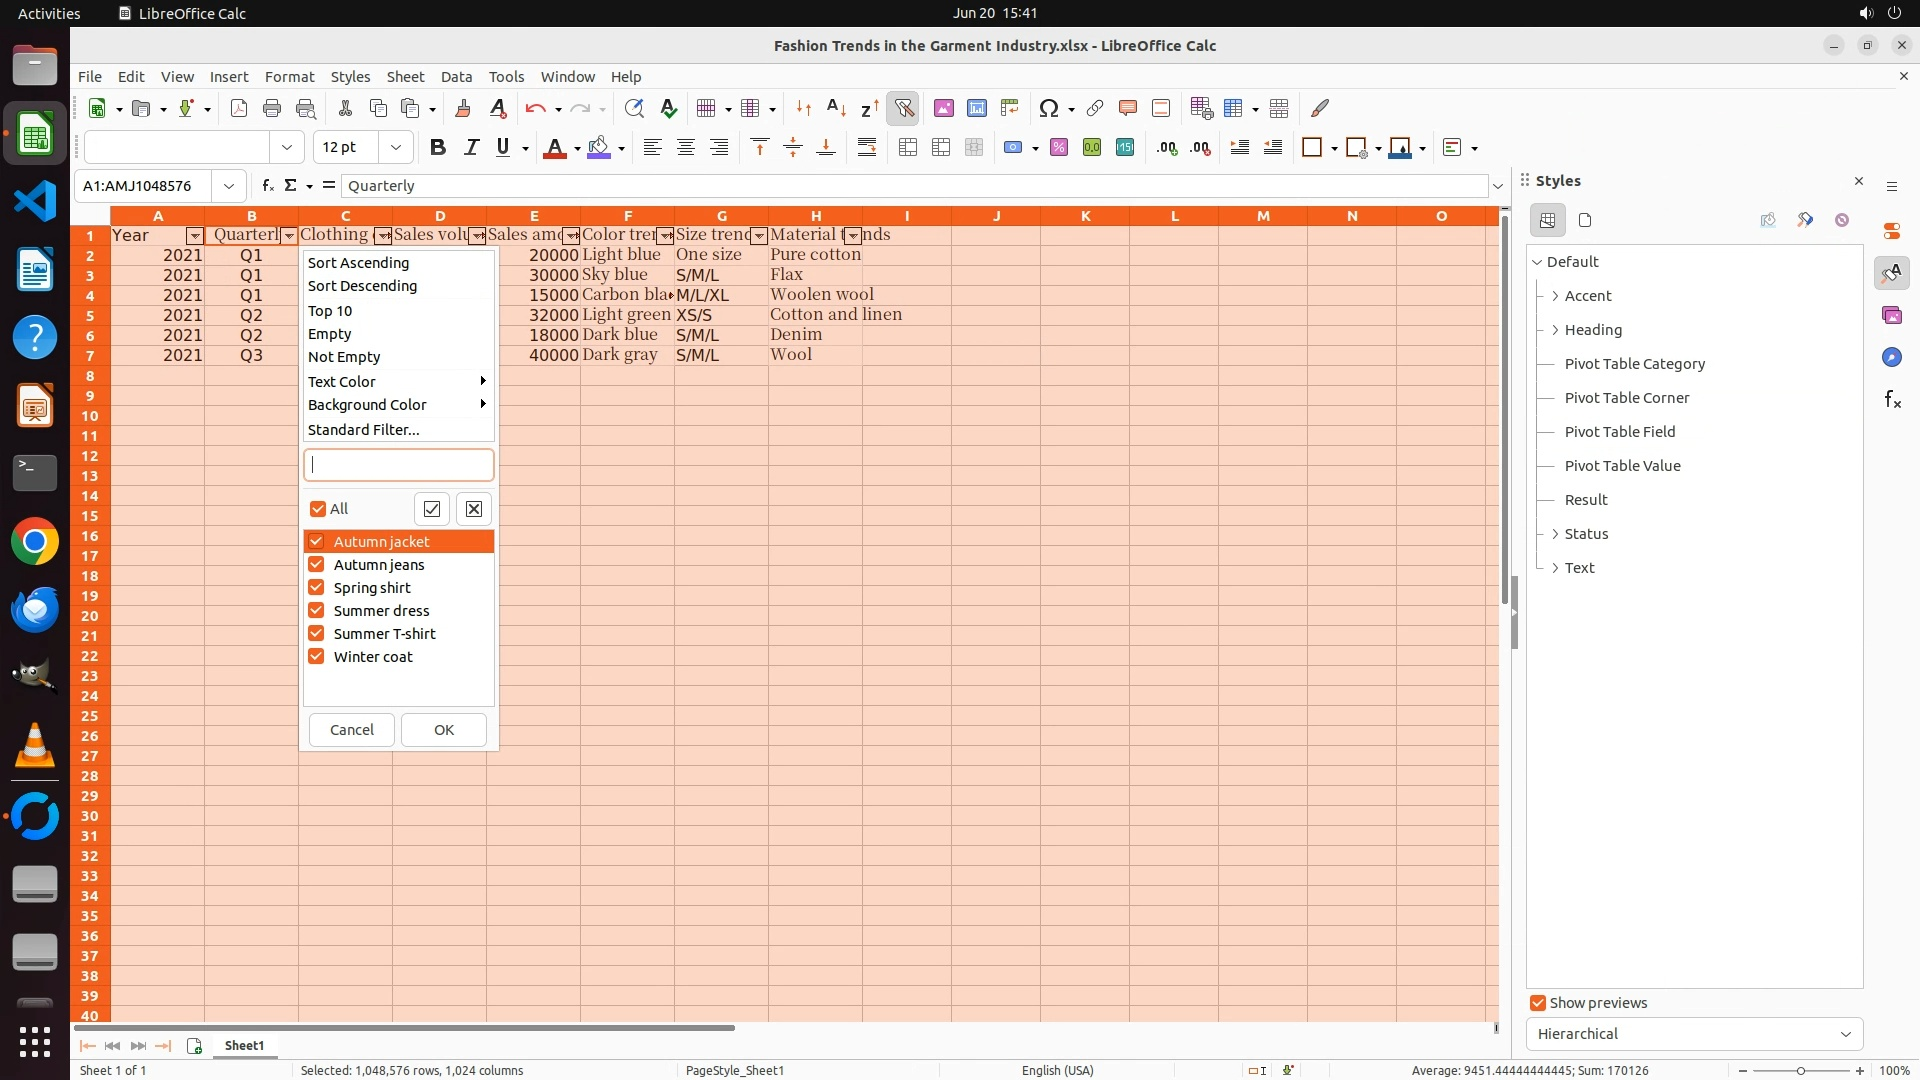The image size is (1920, 1080).
Task: Open the Function Wizard next to formula bar
Action: (267, 186)
